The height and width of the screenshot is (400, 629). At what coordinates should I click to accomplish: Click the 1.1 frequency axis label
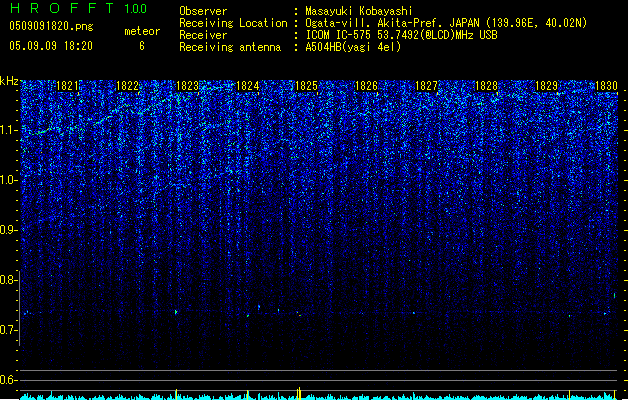coord(8,130)
